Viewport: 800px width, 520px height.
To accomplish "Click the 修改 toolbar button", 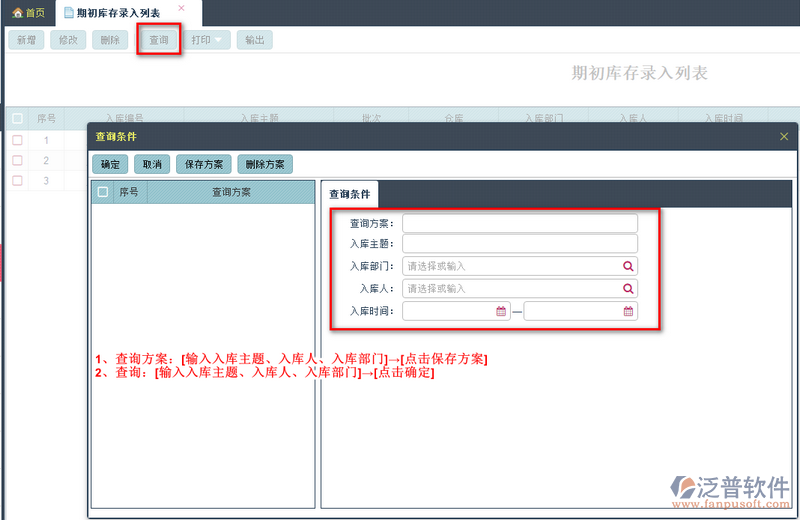I will (x=68, y=40).
